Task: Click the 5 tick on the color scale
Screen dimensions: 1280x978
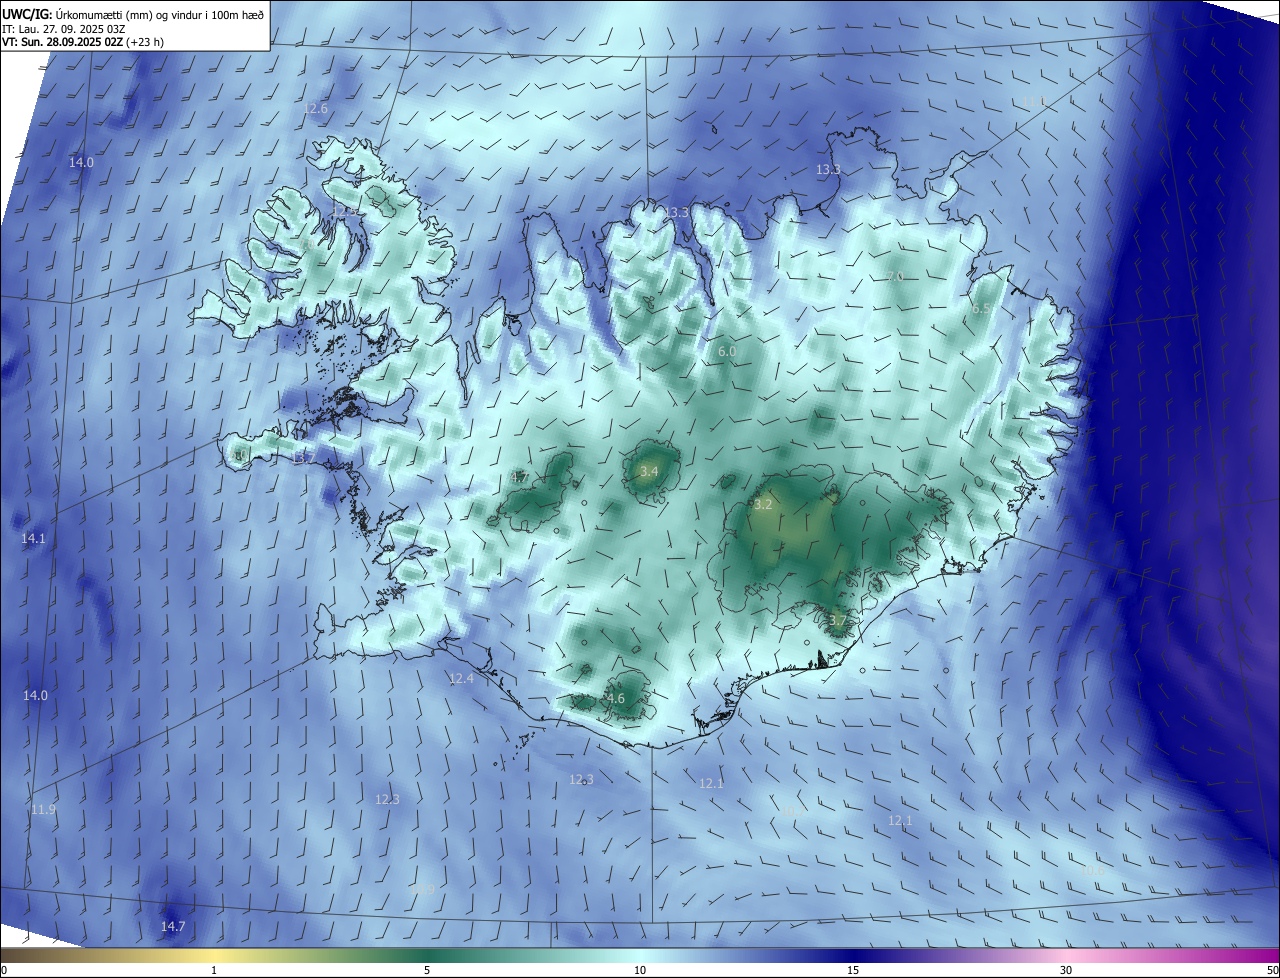Action: tap(427, 970)
